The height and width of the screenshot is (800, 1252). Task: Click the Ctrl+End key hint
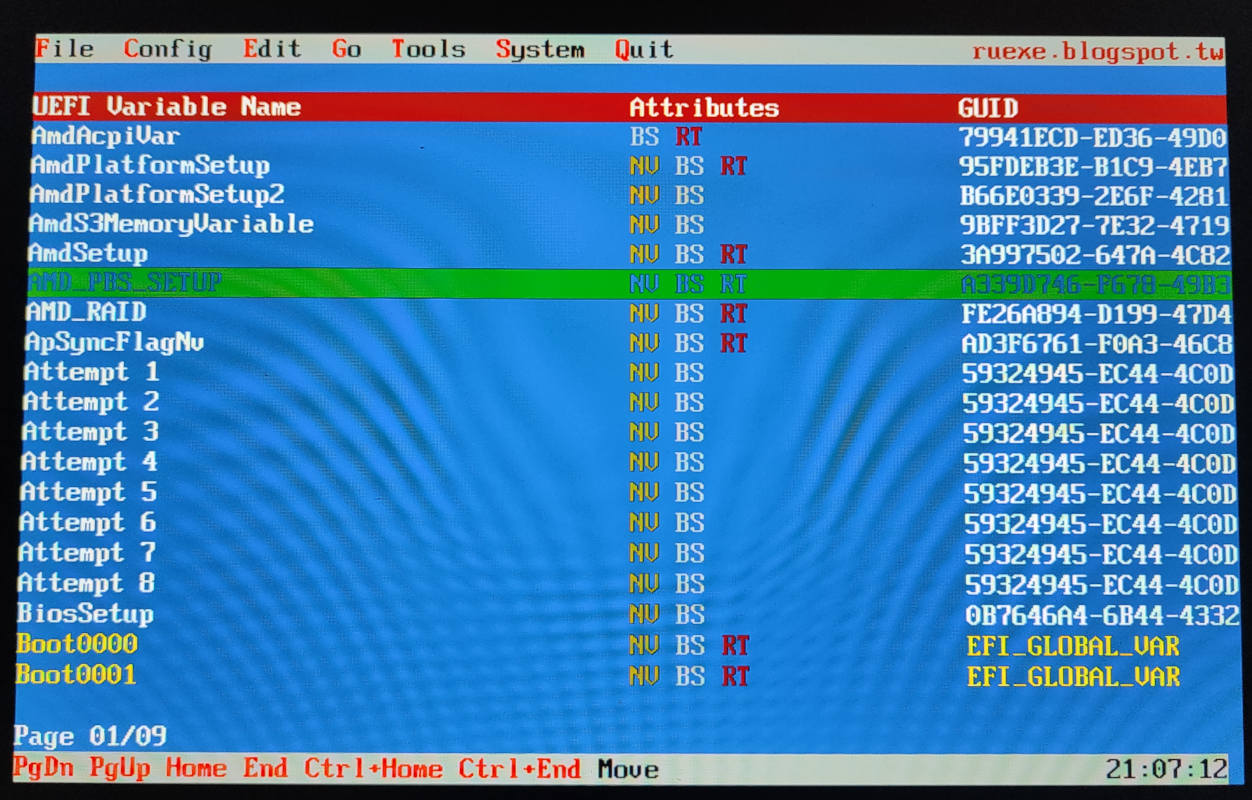pyautogui.click(x=519, y=769)
